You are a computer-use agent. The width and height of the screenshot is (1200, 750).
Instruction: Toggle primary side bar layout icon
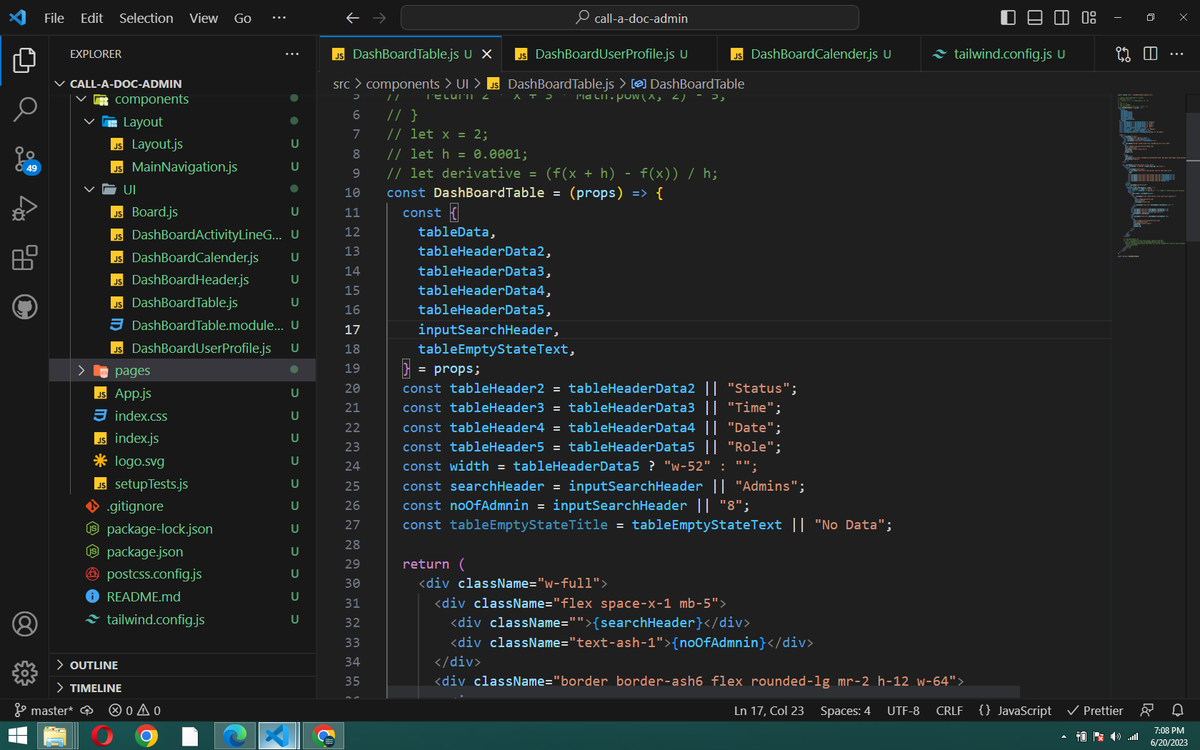(1009, 18)
